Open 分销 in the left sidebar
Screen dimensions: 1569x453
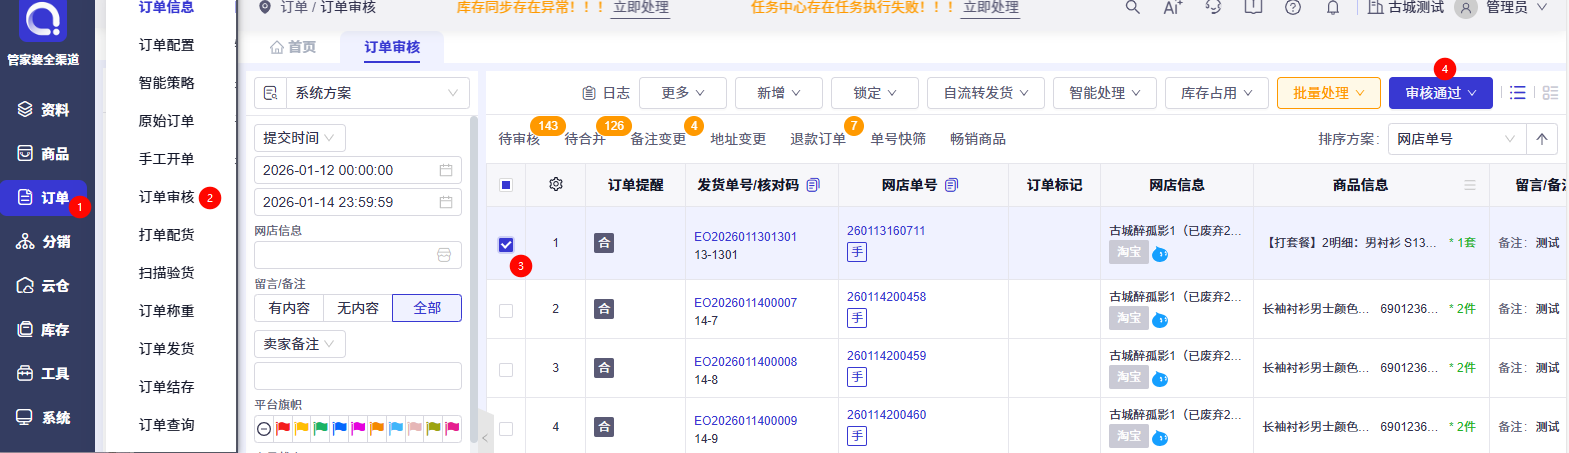tap(44, 242)
